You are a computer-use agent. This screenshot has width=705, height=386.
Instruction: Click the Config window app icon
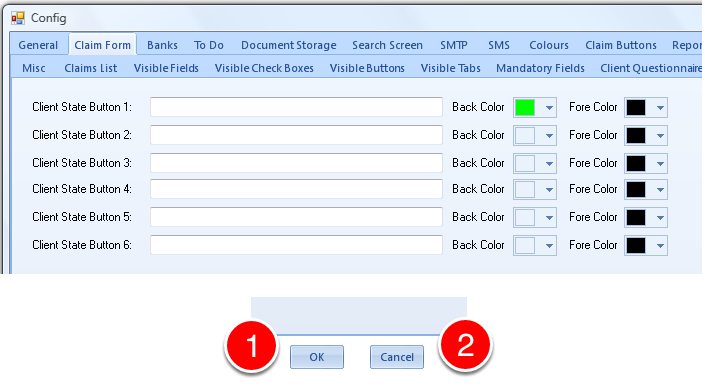pyautogui.click(x=18, y=18)
